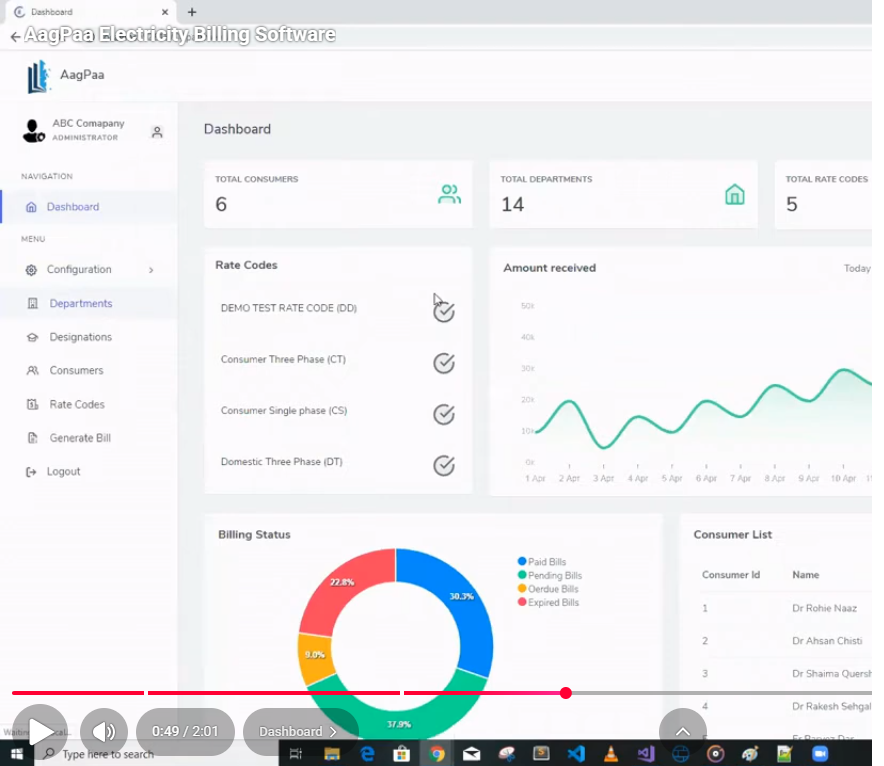Screen dimensions: 884x766
Task: Select the Designations menu icon
Action: 33,337
